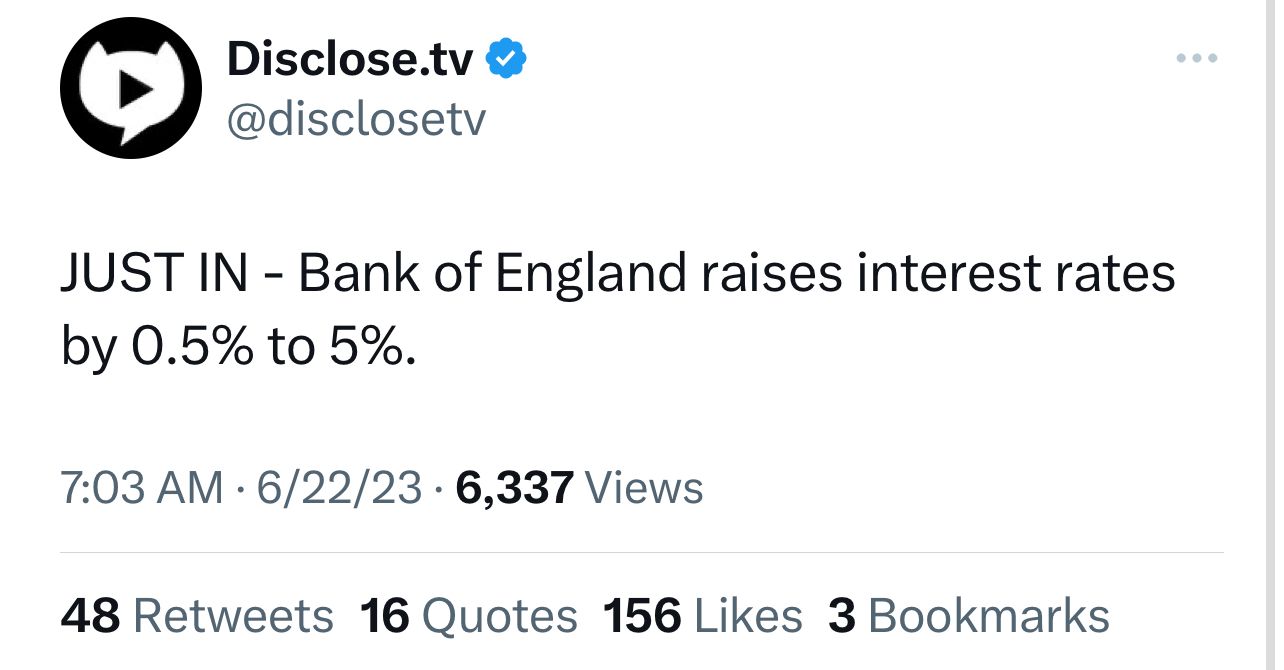Click the blue verified checkmark badge
Screen dimensions: 1284x670
coord(506,60)
